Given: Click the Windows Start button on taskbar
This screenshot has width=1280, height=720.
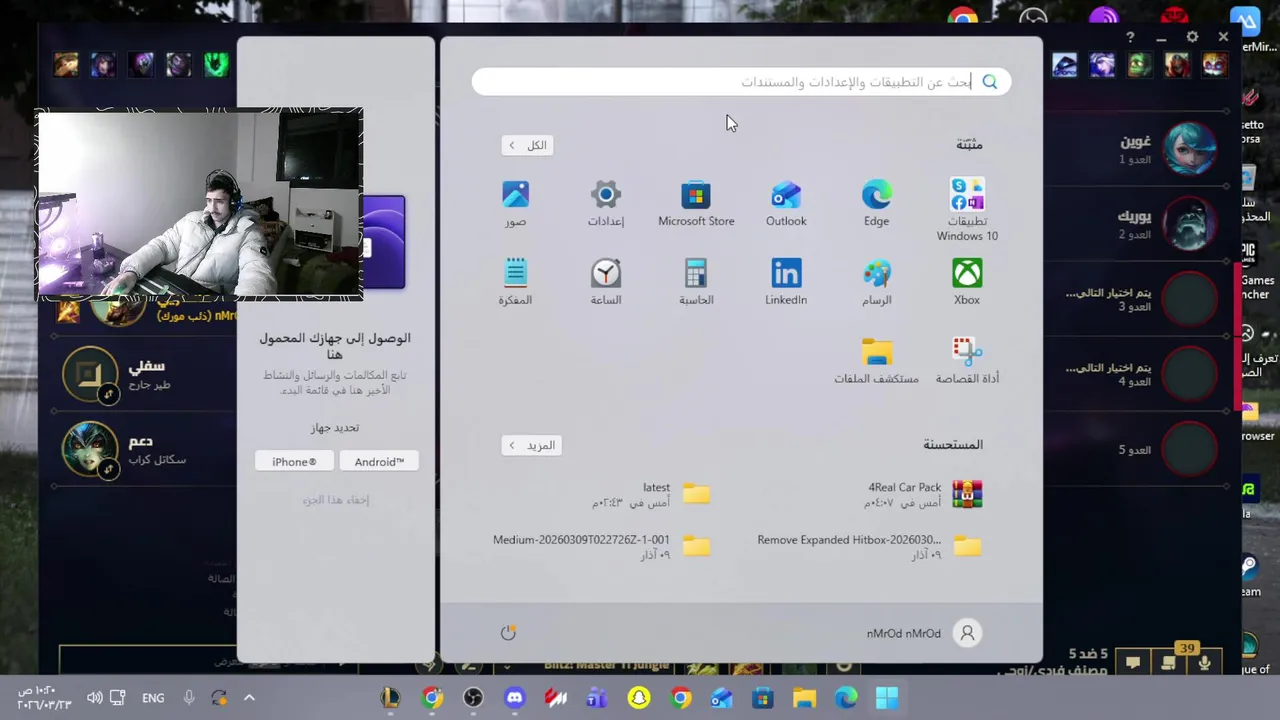Looking at the screenshot, I should click(887, 698).
